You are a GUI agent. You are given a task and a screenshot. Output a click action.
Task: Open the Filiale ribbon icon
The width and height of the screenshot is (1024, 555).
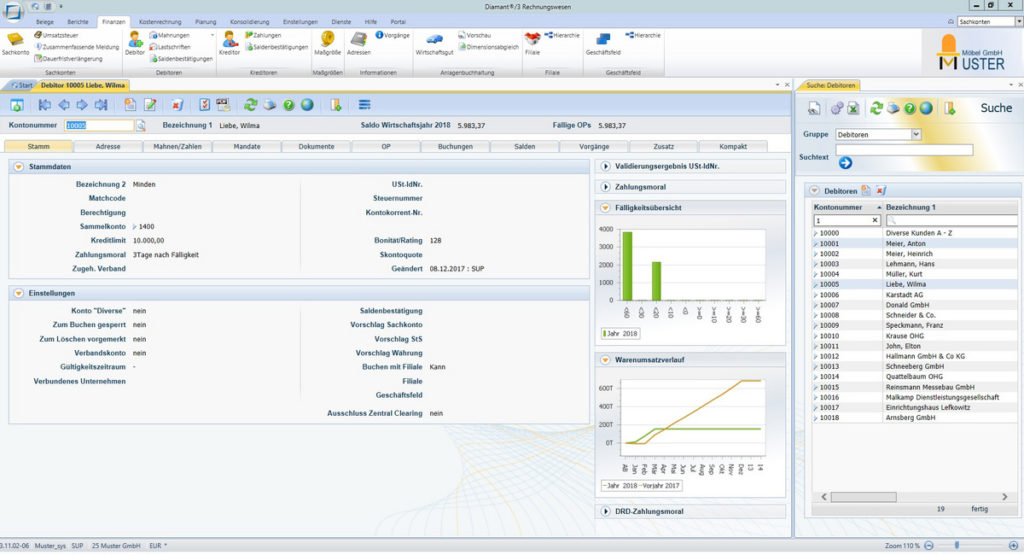(532, 43)
